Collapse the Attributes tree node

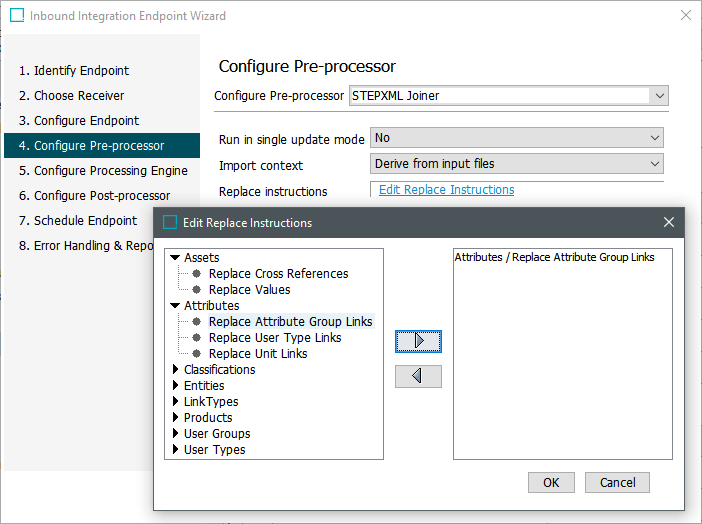176,306
